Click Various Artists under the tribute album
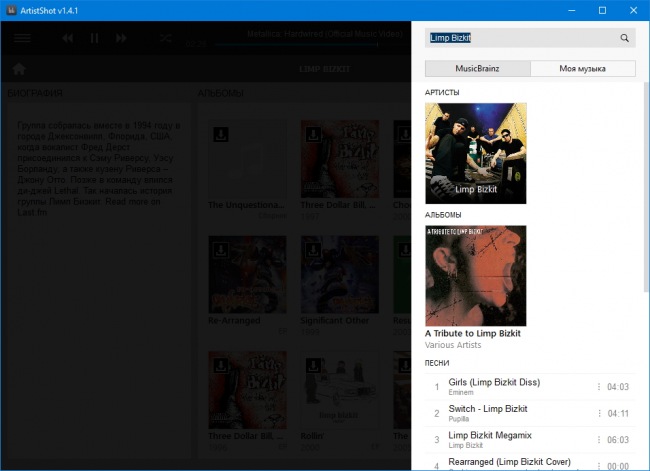The height and width of the screenshot is (471, 650). click(453, 345)
